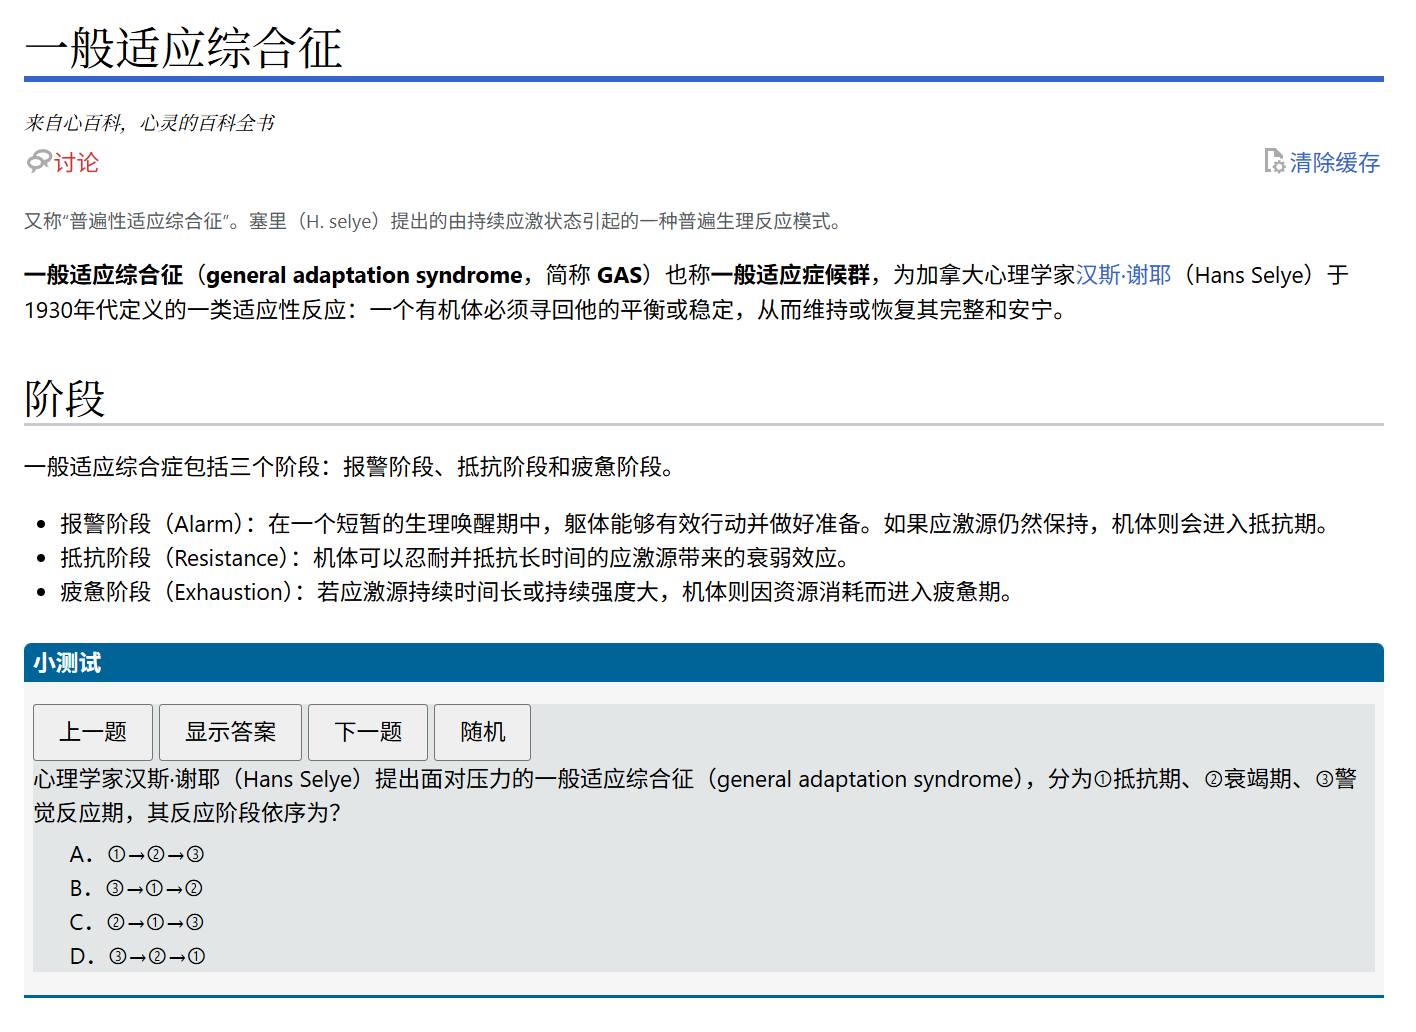The image size is (1416, 1032).
Task: Click the 上一题 button
Action: point(92,731)
